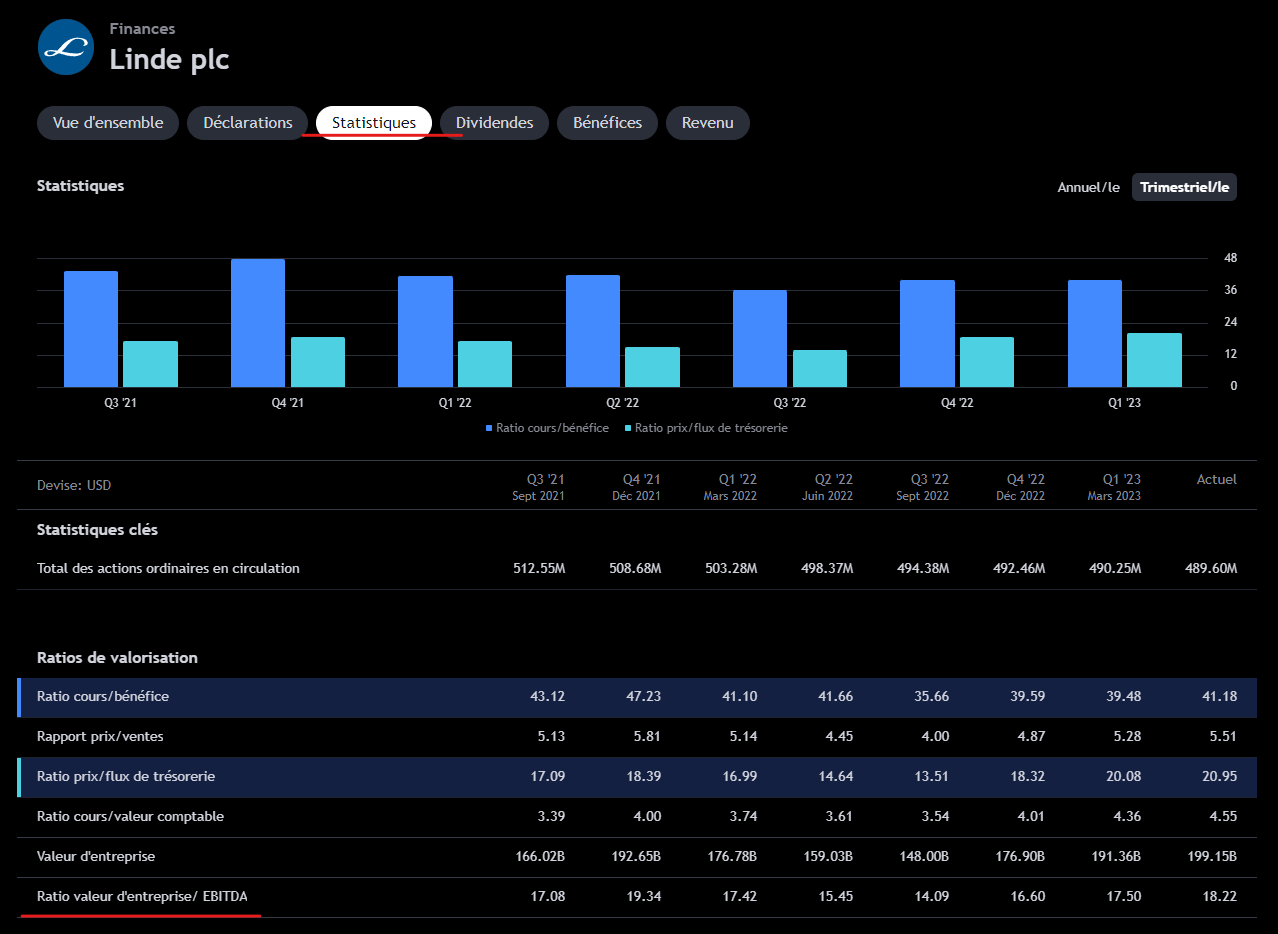Click the Q4 '22 Déc 2022 column header
This screenshot has width=1278, height=934.
(1020, 487)
